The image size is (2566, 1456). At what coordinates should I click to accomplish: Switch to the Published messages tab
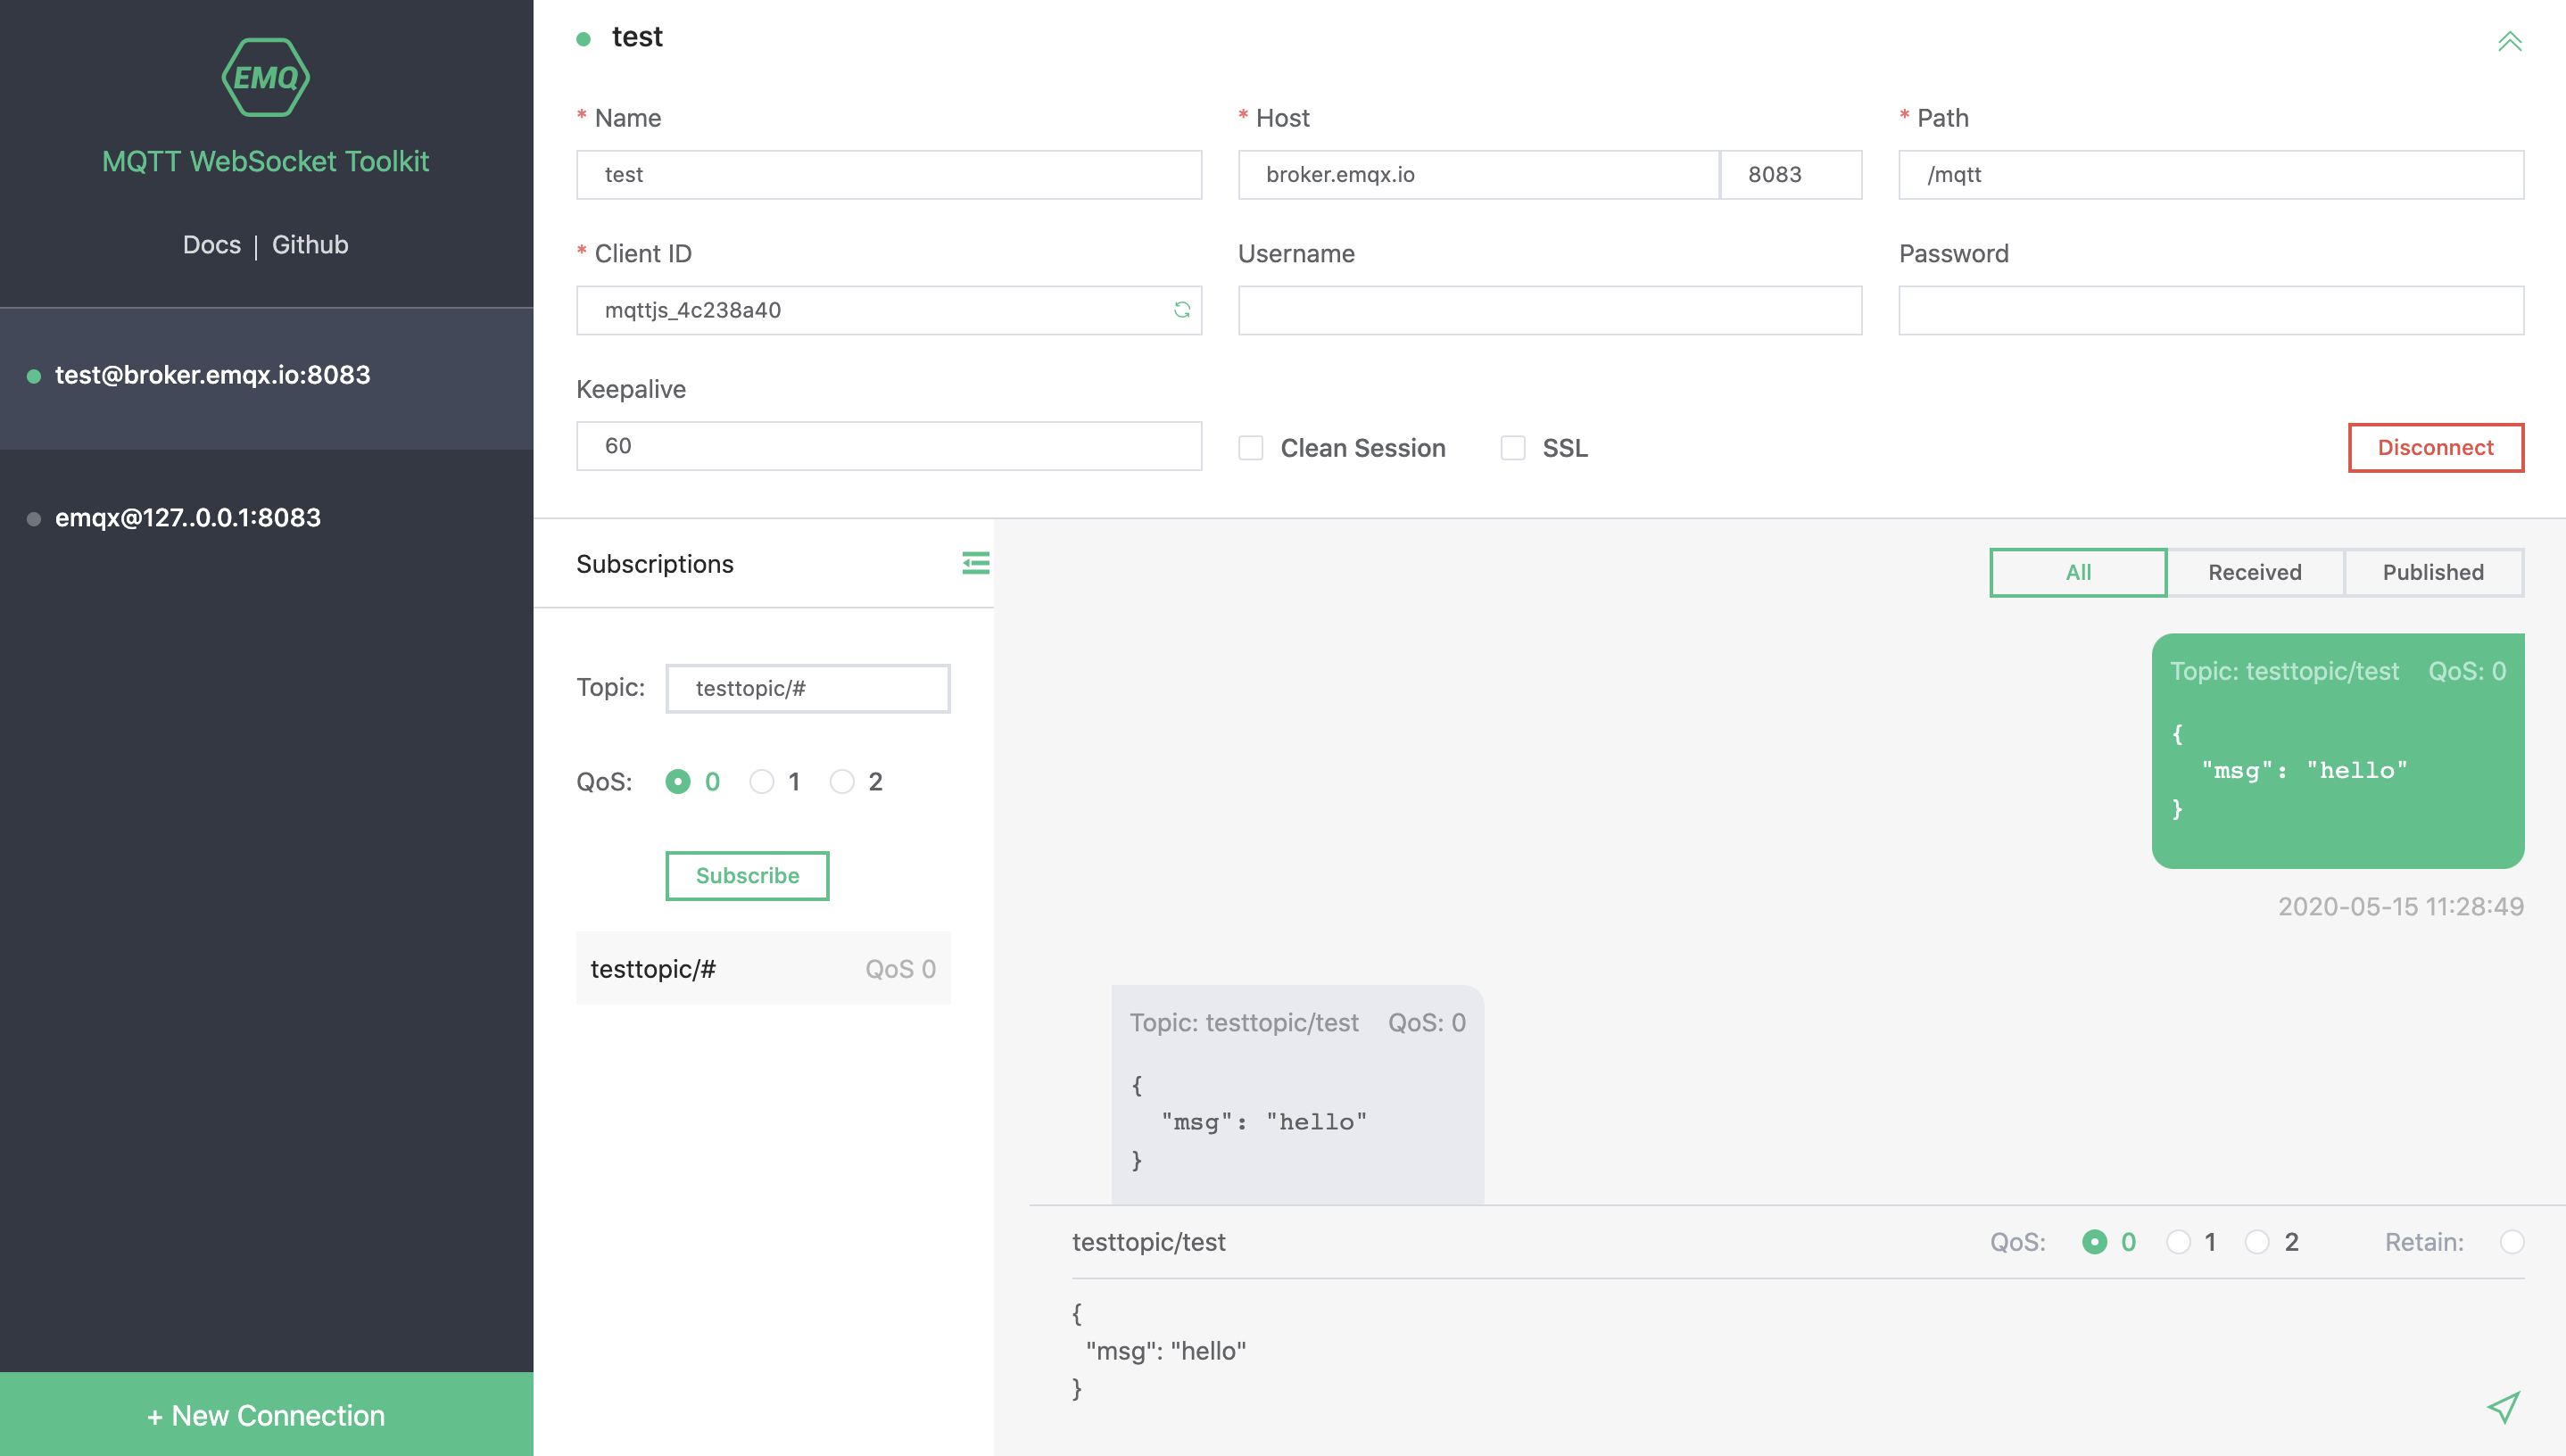[x=2432, y=572]
